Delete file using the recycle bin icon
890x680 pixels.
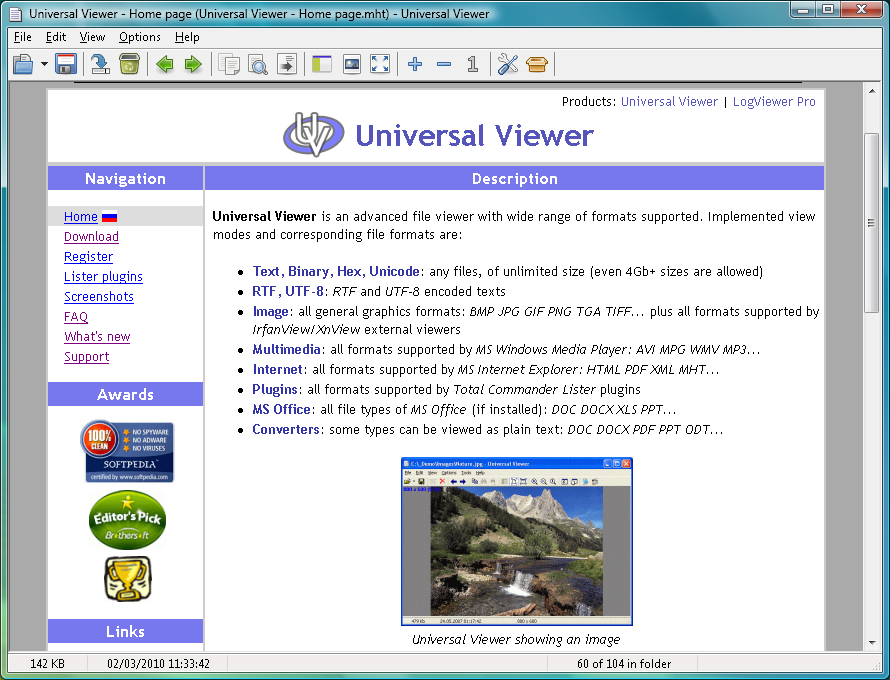129,64
